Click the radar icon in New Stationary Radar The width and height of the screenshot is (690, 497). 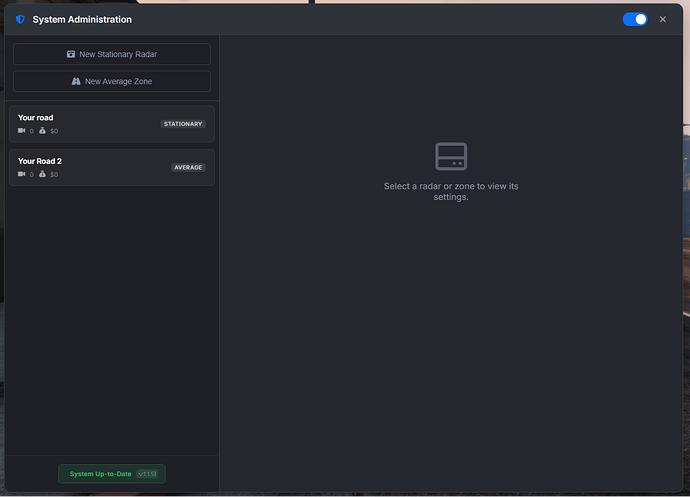[x=71, y=54]
